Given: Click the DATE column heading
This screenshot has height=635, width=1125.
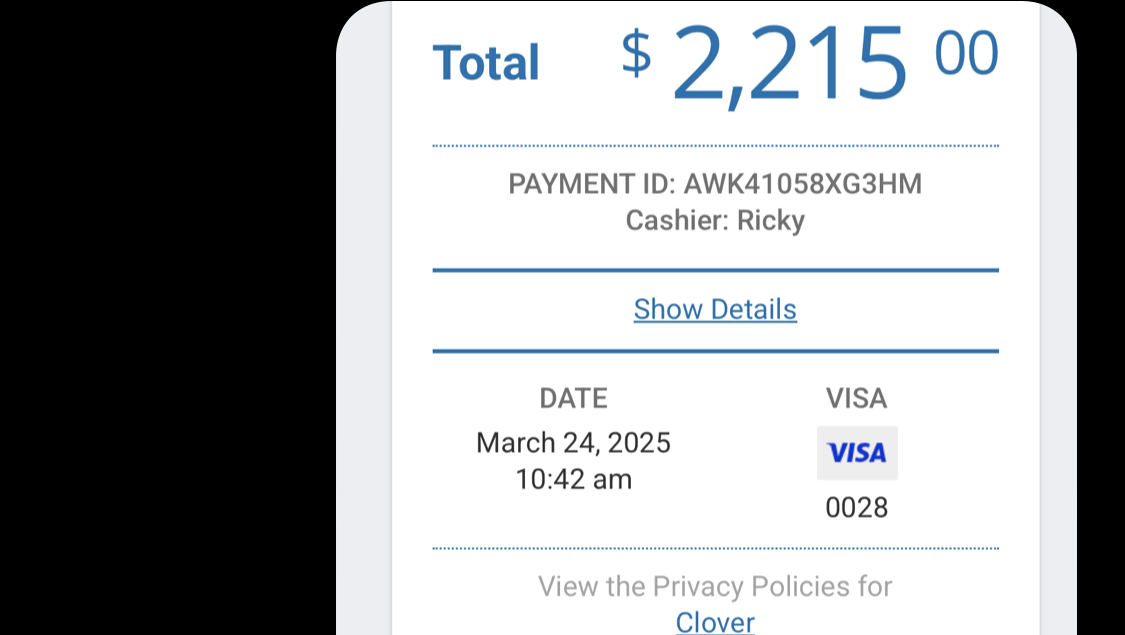Looking at the screenshot, I should 573,398.
